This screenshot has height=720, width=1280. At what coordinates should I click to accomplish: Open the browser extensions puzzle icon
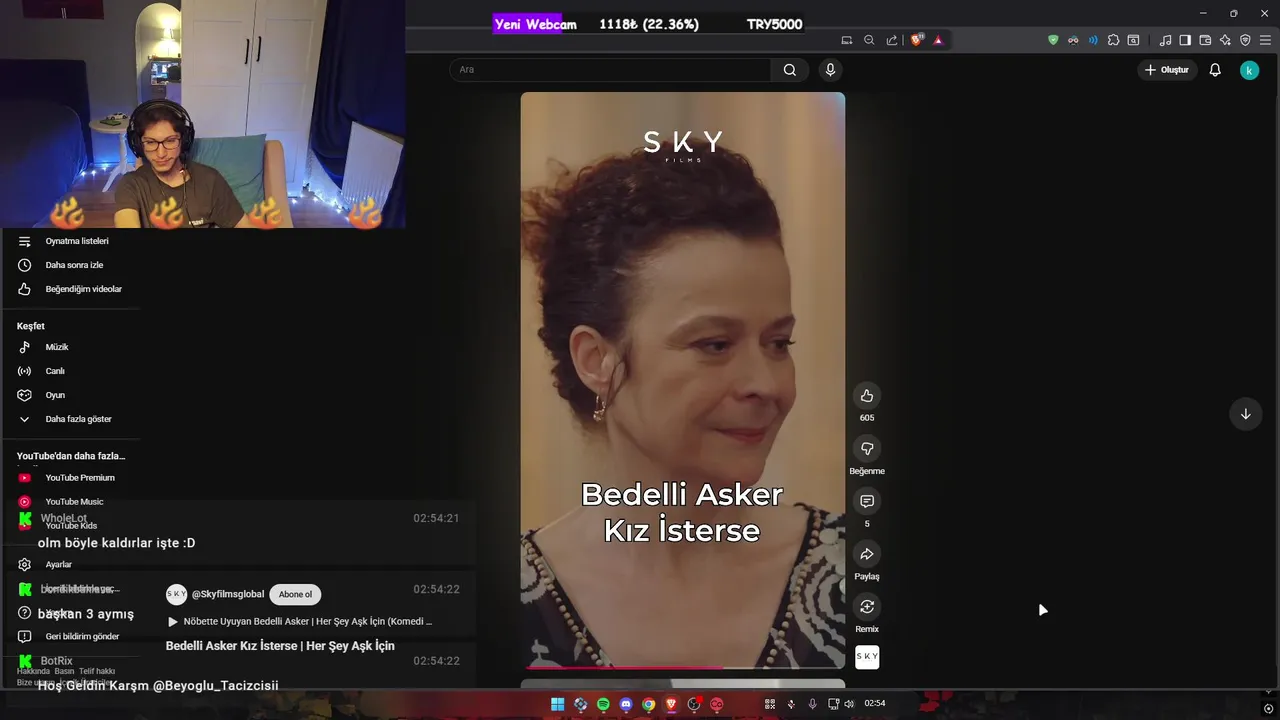[x=1113, y=40]
